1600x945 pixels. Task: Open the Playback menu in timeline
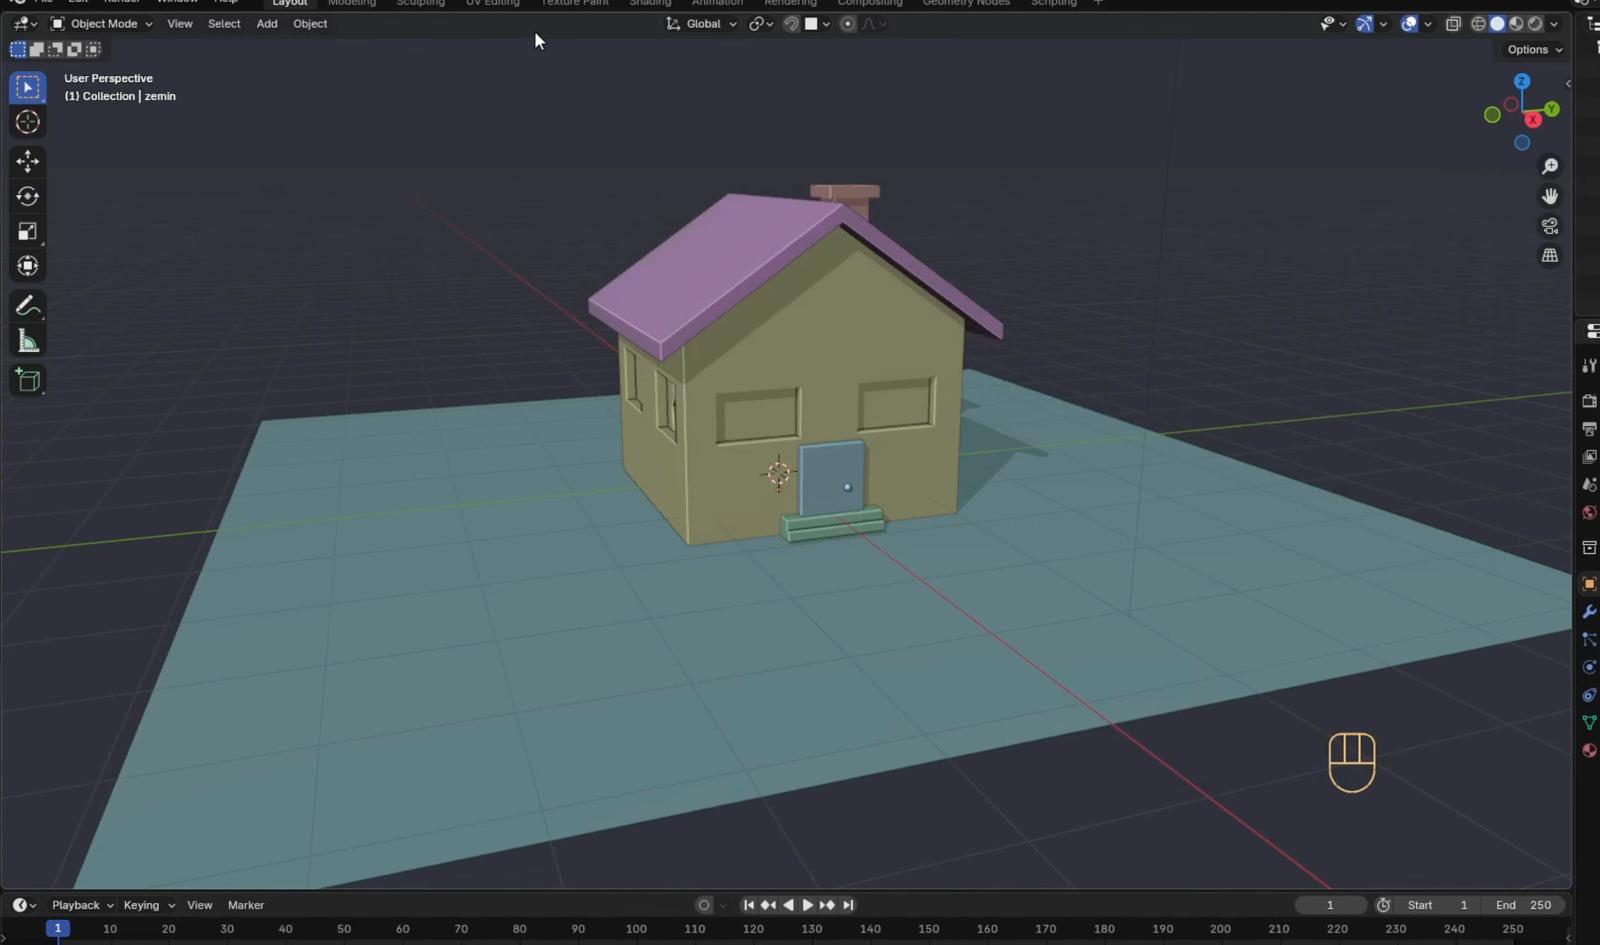(x=82, y=905)
